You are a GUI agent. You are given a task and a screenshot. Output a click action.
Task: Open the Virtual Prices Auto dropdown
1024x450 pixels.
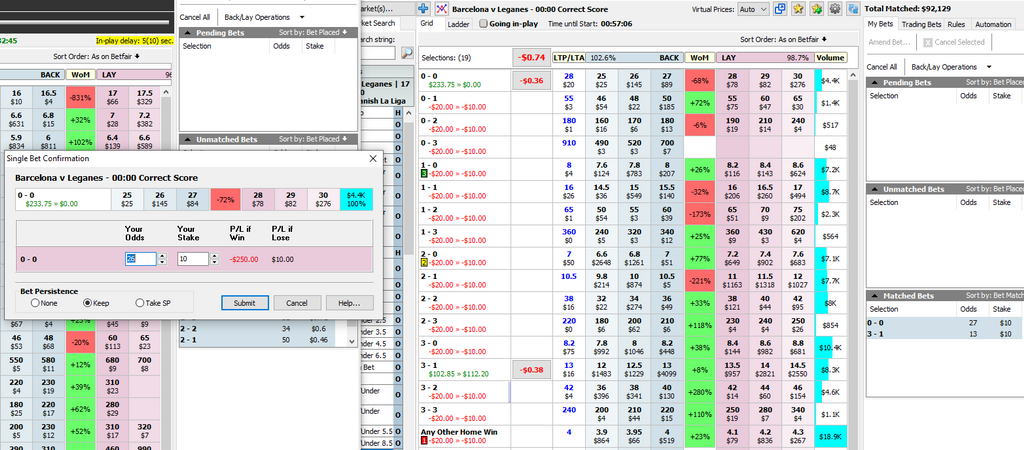coord(753,9)
